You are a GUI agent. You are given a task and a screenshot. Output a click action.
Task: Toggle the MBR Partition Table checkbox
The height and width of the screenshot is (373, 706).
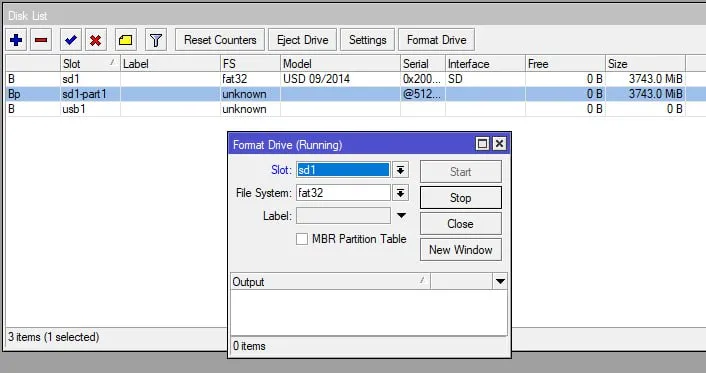tap(302, 239)
